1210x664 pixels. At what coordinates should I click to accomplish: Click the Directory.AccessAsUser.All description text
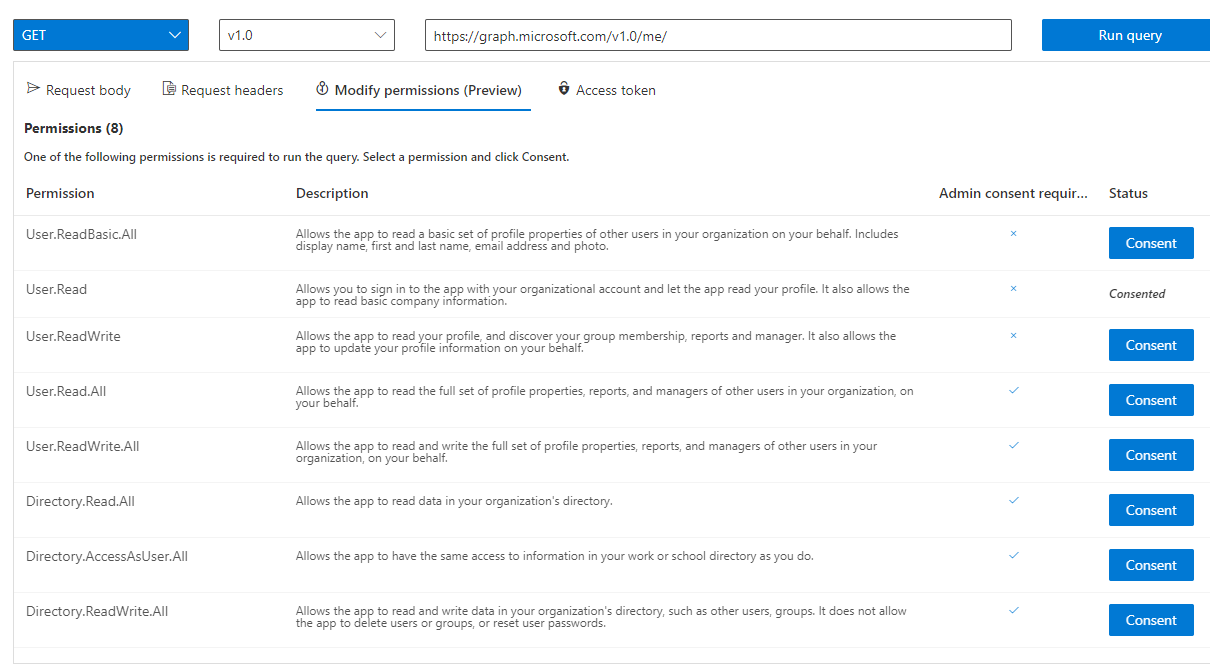pyautogui.click(x=555, y=556)
